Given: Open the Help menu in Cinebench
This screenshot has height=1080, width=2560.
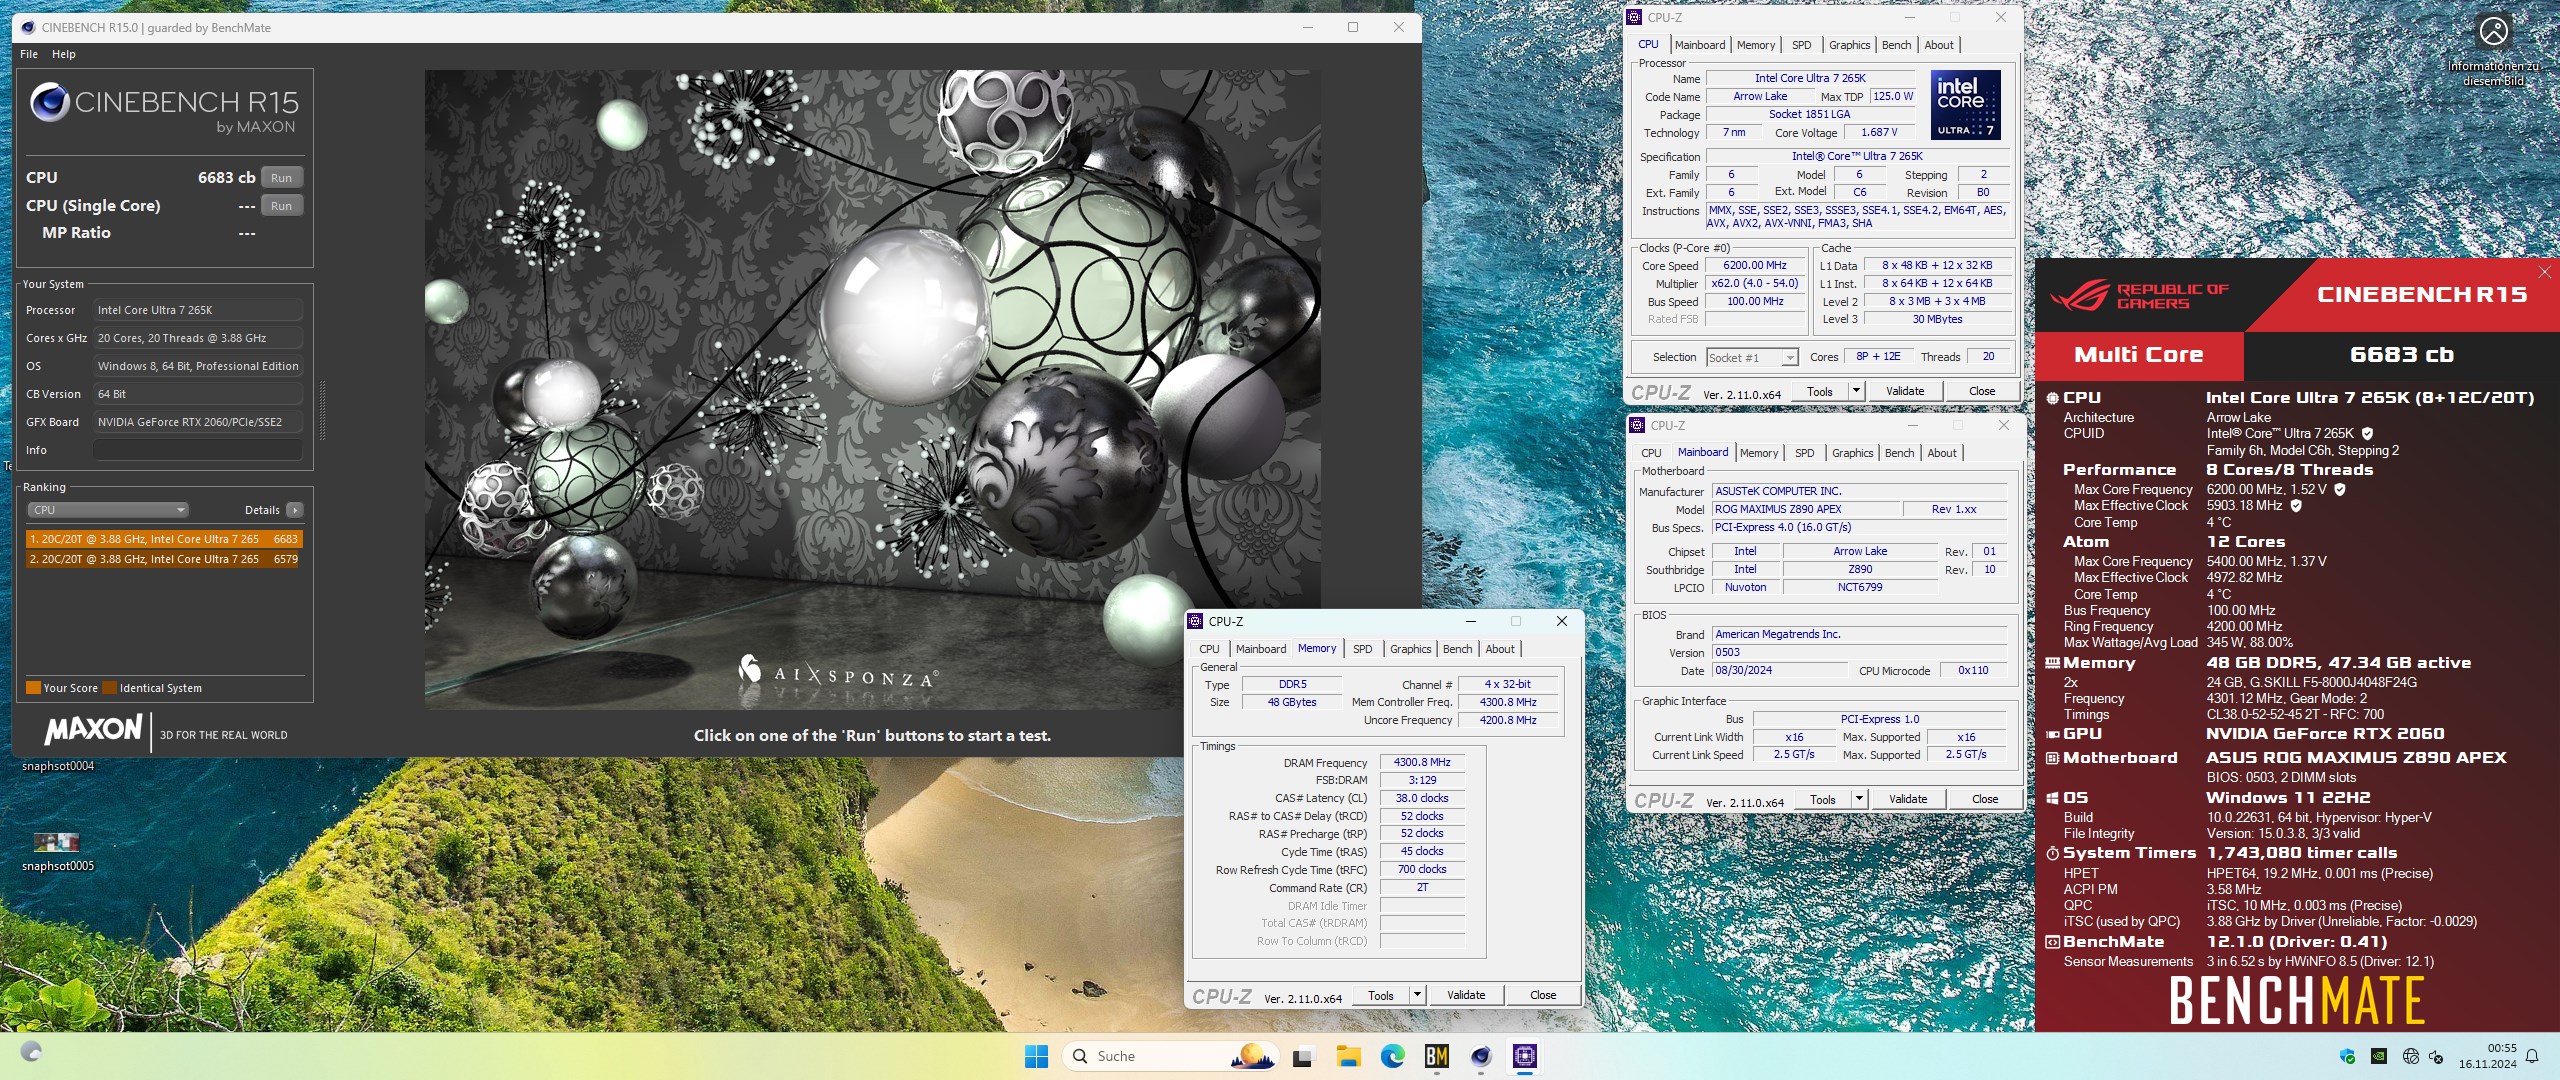Looking at the screenshot, I should click(x=64, y=54).
